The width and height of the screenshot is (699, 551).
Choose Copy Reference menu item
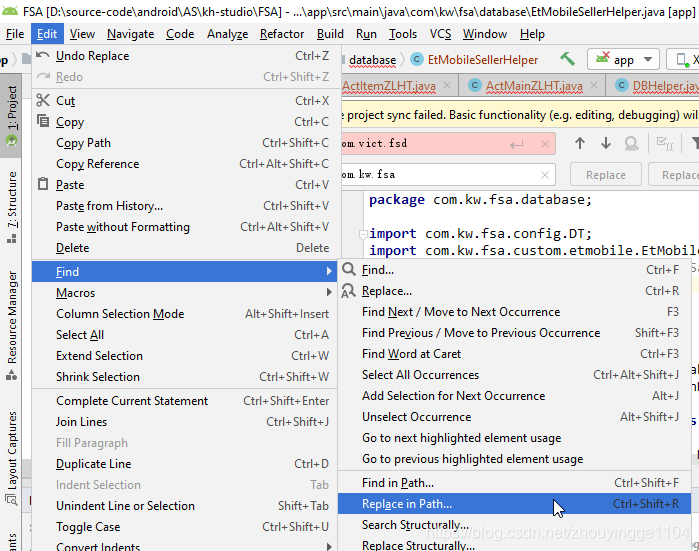[x=184, y=164]
